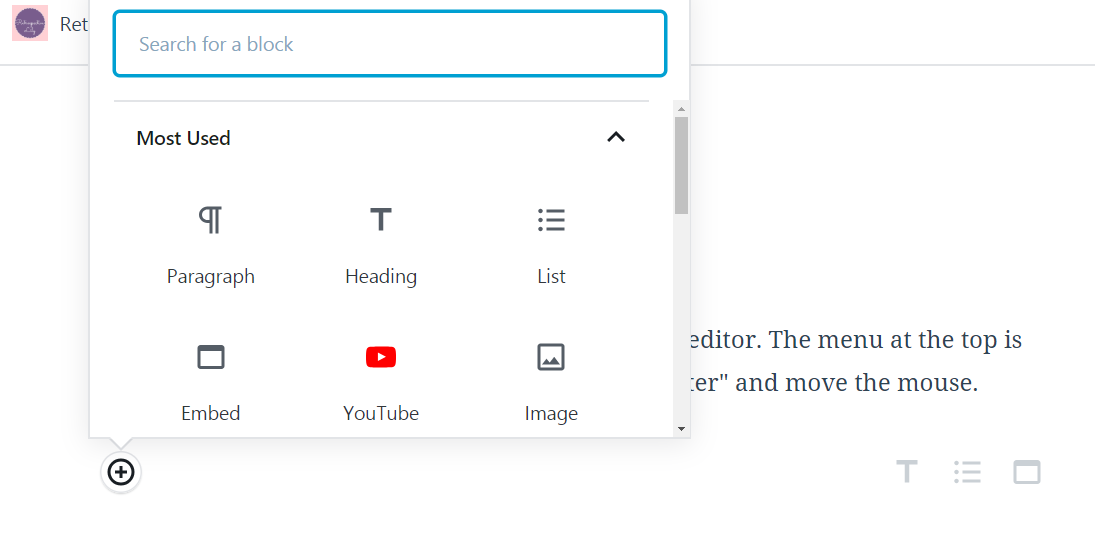Click the text 'editor. The menu at the top is'
The height and width of the screenshot is (544, 1095).
coord(855,340)
